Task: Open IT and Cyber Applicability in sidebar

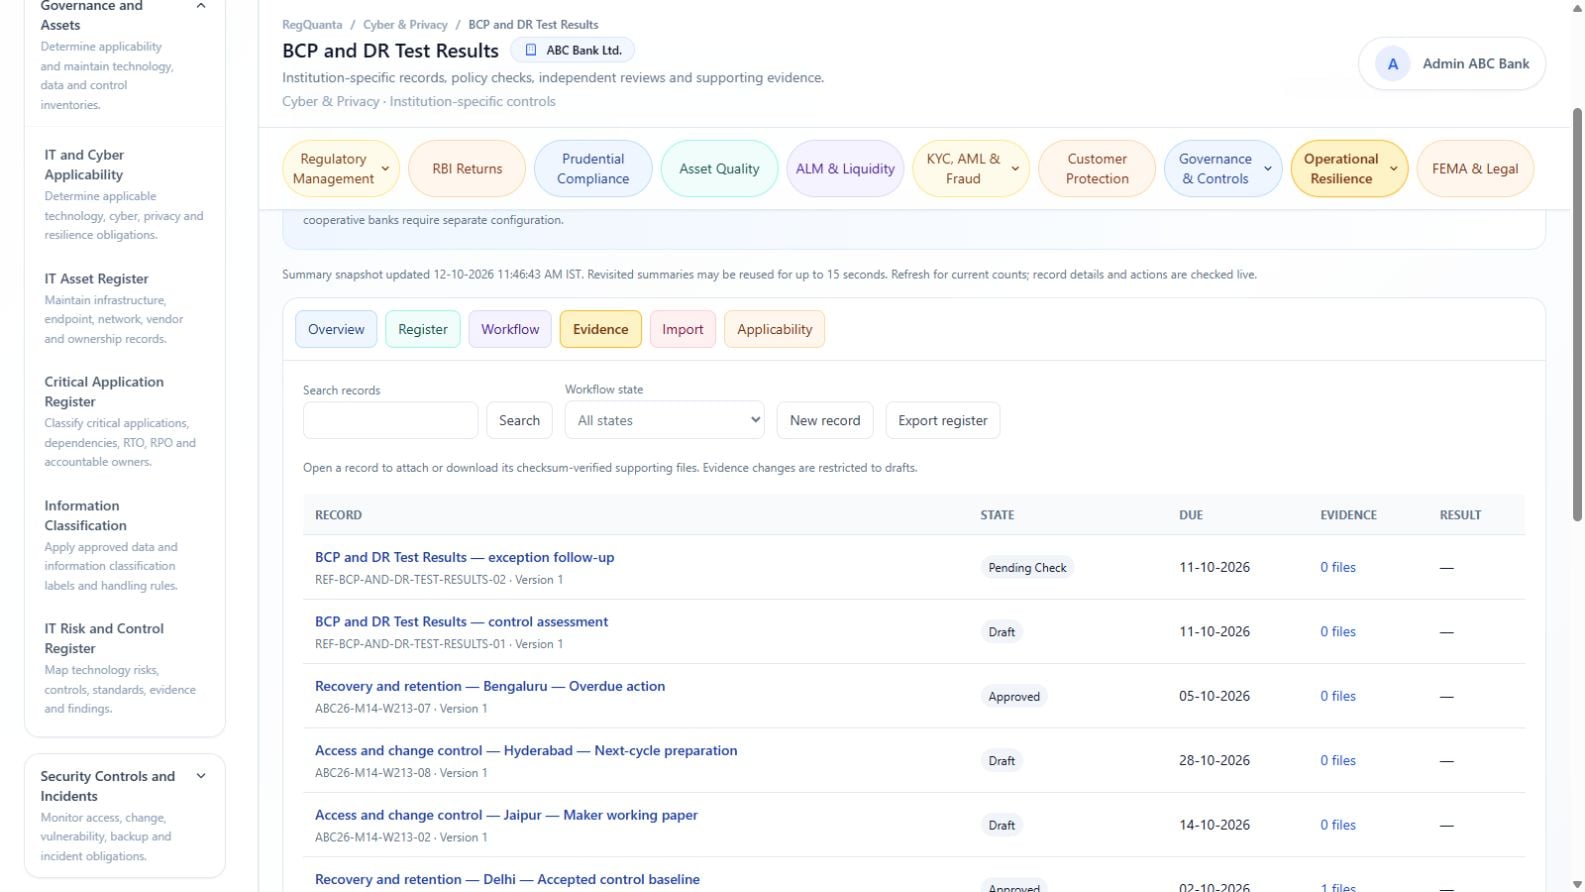Action: [x=125, y=194]
